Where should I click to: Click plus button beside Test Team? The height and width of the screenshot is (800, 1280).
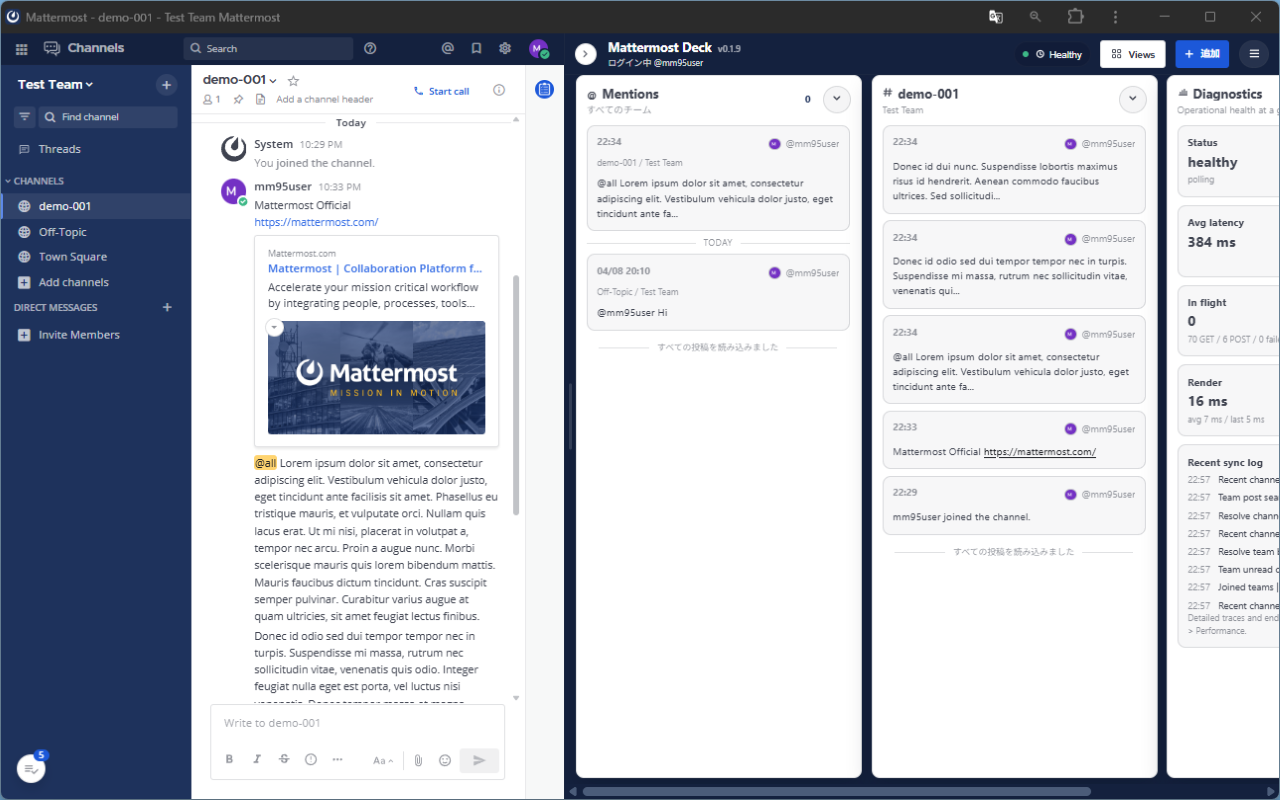(x=167, y=85)
